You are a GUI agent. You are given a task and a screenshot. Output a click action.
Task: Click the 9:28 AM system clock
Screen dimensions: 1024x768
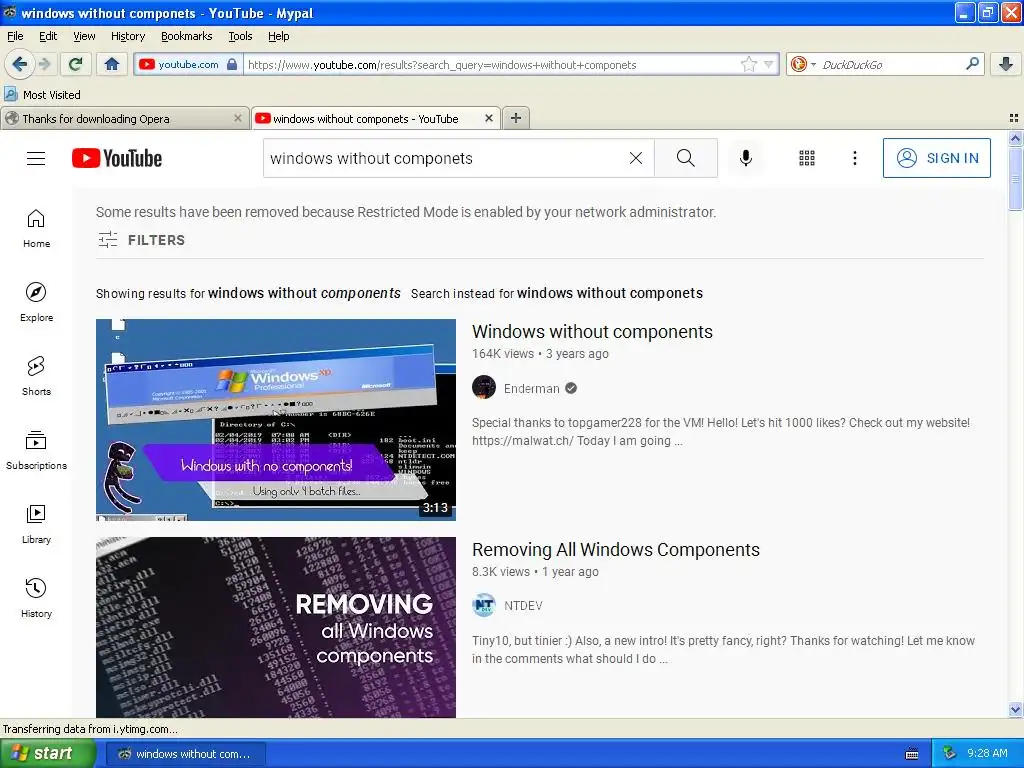point(987,754)
